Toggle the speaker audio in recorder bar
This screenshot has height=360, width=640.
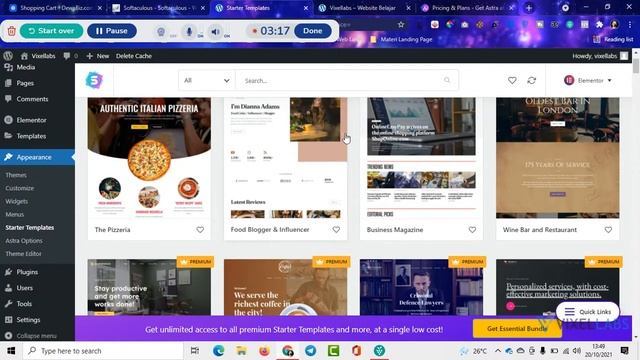[x=215, y=31]
